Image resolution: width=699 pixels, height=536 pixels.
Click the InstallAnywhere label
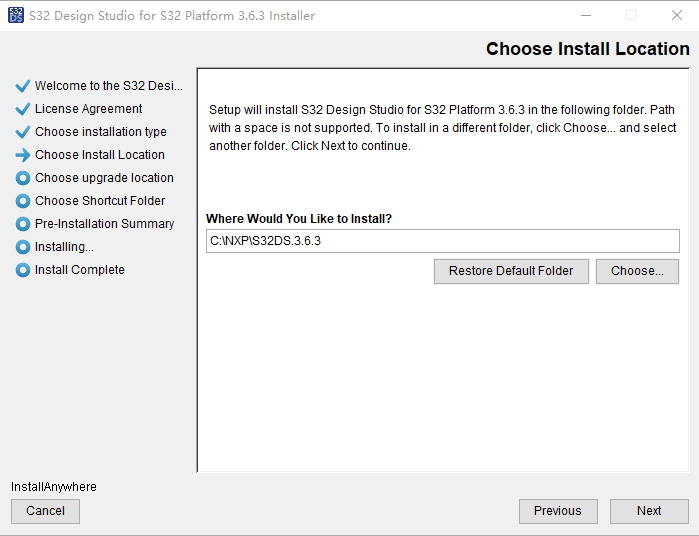point(53,487)
